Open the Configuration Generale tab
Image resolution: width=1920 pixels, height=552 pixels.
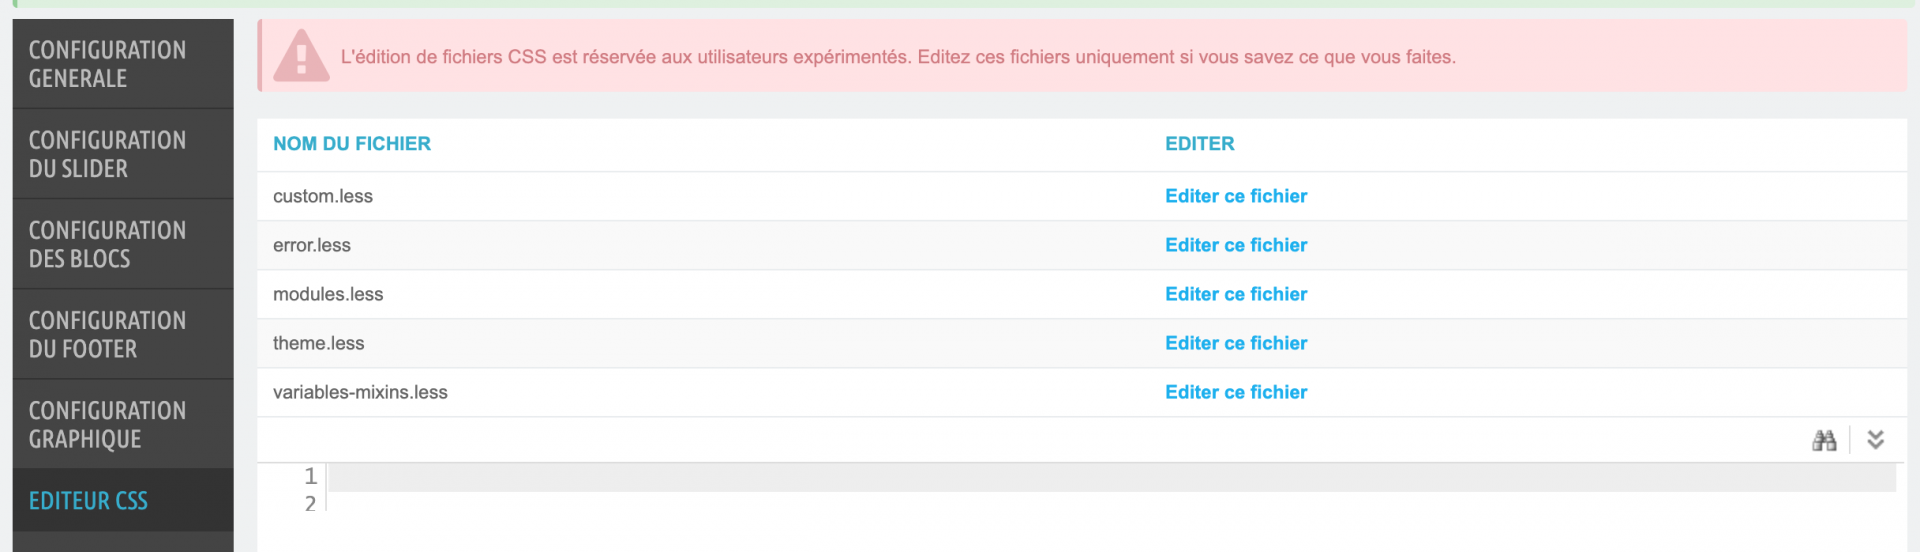click(x=123, y=64)
